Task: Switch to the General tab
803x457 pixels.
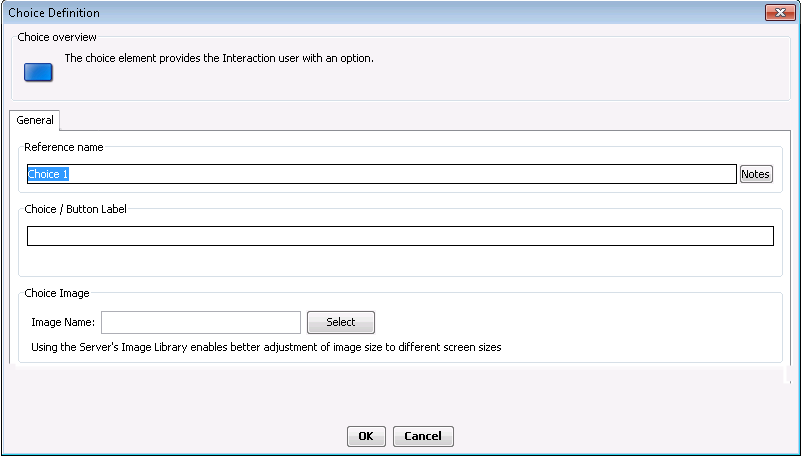Action: point(35,120)
